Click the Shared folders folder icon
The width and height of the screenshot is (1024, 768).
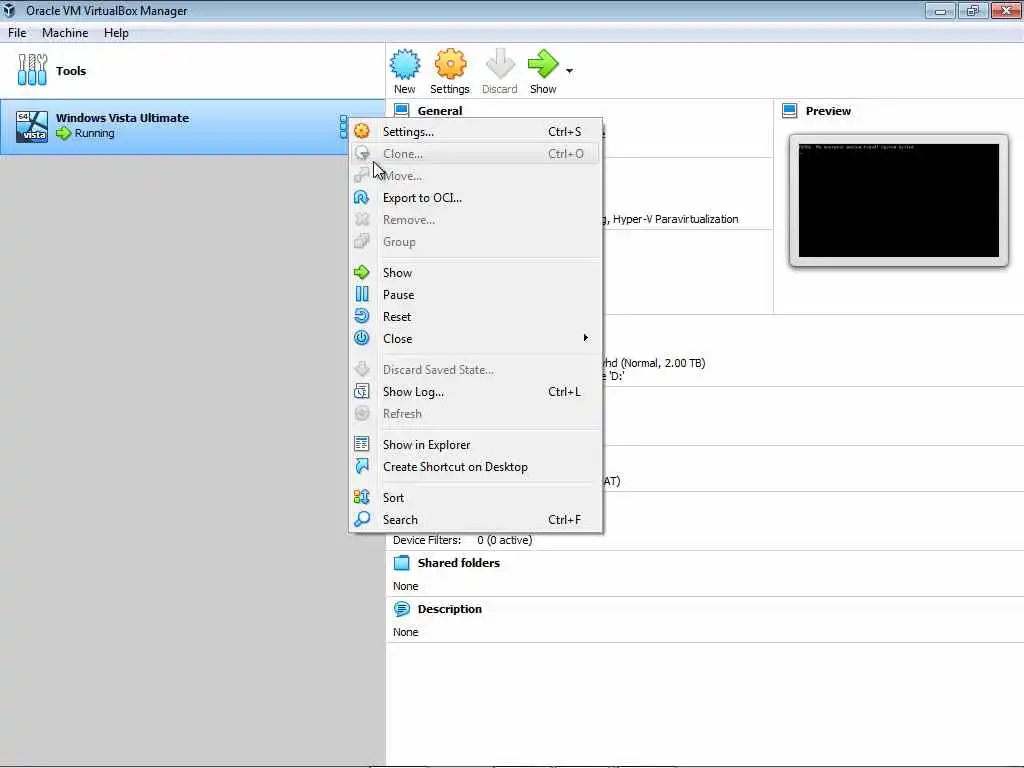coord(402,563)
